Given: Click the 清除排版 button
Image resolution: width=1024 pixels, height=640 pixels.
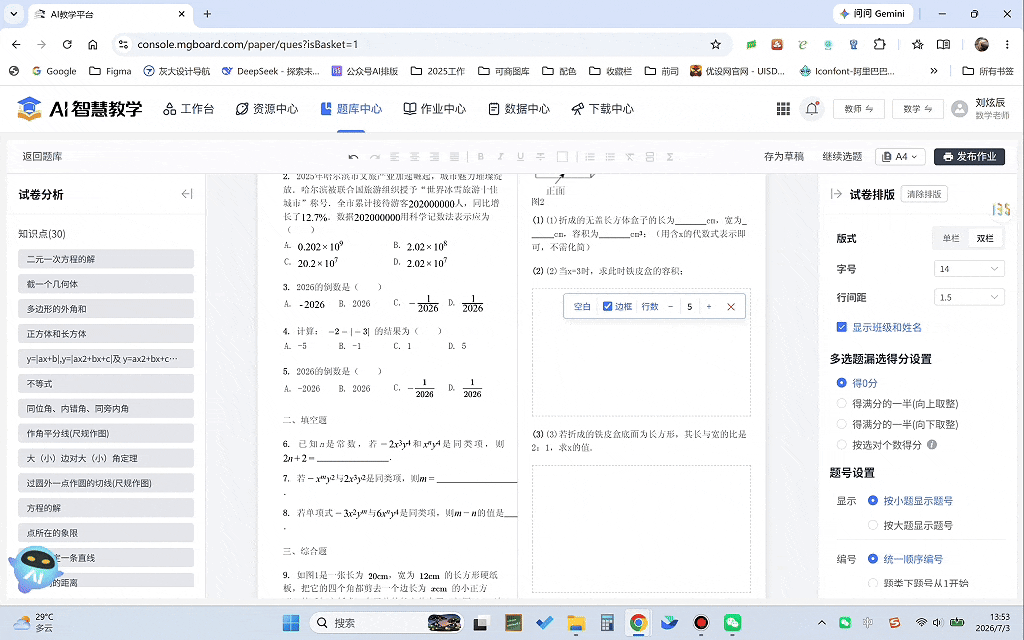Looking at the screenshot, I should tap(924, 194).
